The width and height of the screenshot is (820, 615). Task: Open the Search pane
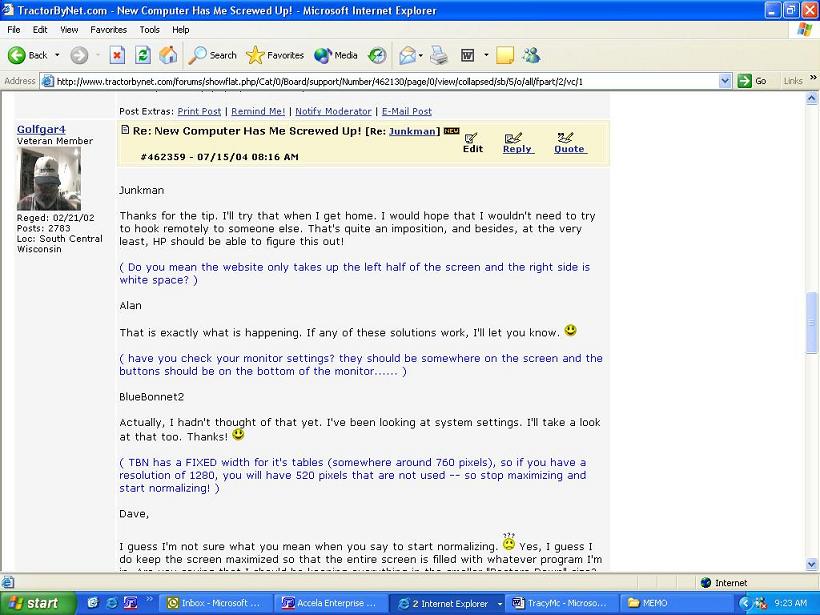pos(212,55)
